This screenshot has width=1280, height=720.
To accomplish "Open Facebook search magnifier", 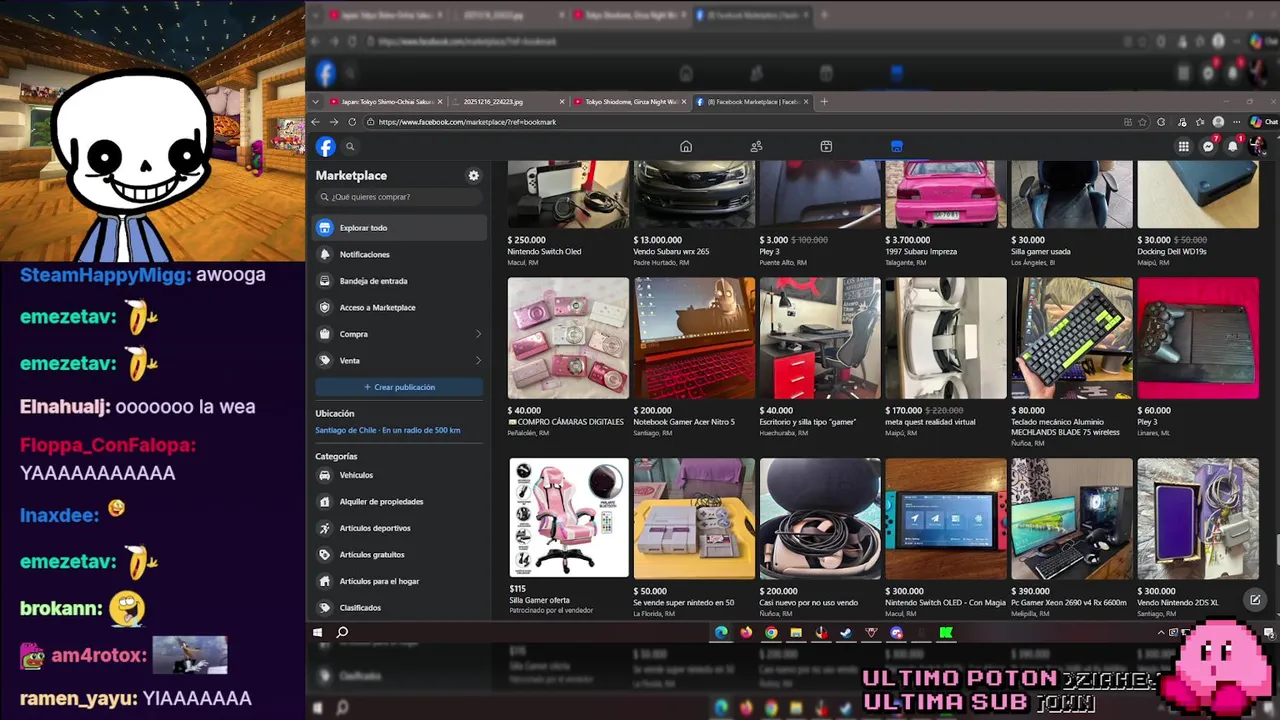I will pos(350,147).
